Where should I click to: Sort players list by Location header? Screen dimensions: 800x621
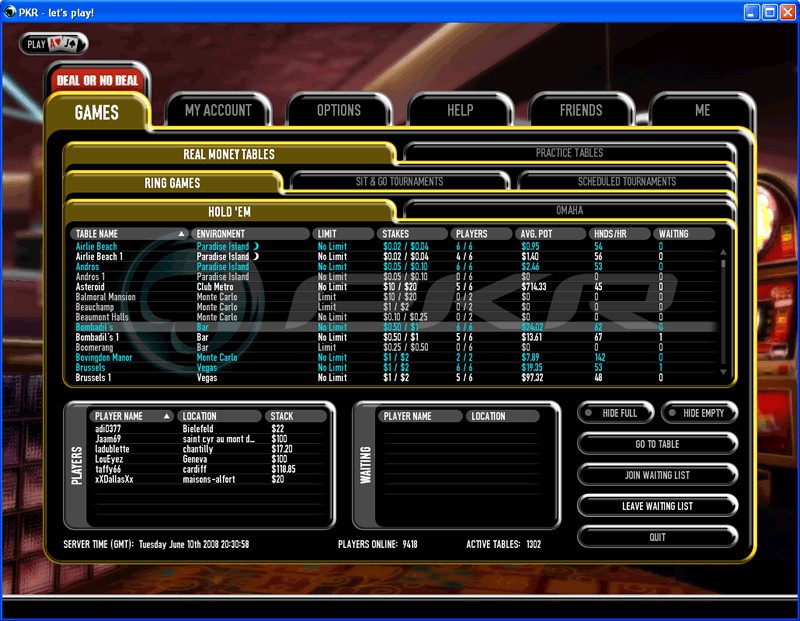(219, 416)
